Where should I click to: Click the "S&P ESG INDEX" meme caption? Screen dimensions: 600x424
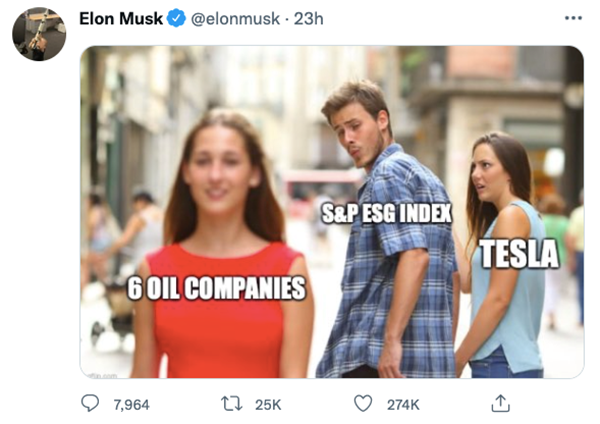tap(386, 212)
